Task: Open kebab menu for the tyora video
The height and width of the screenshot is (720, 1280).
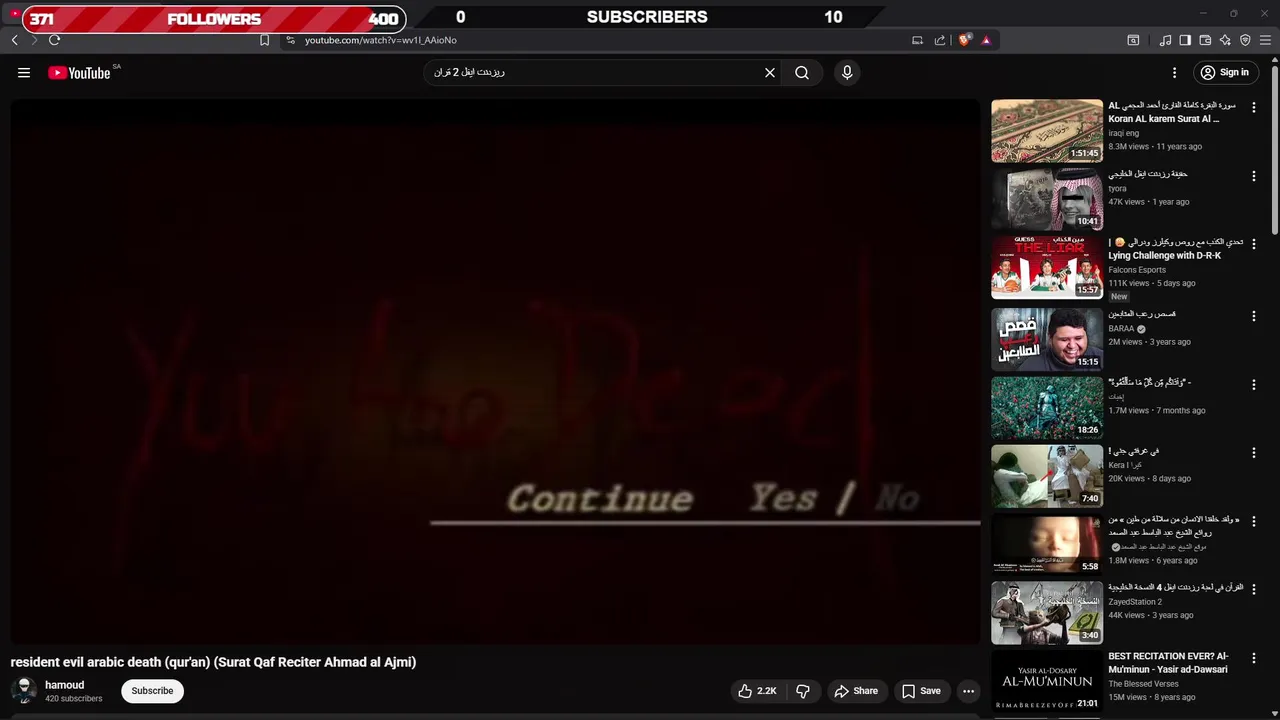Action: click(1253, 176)
